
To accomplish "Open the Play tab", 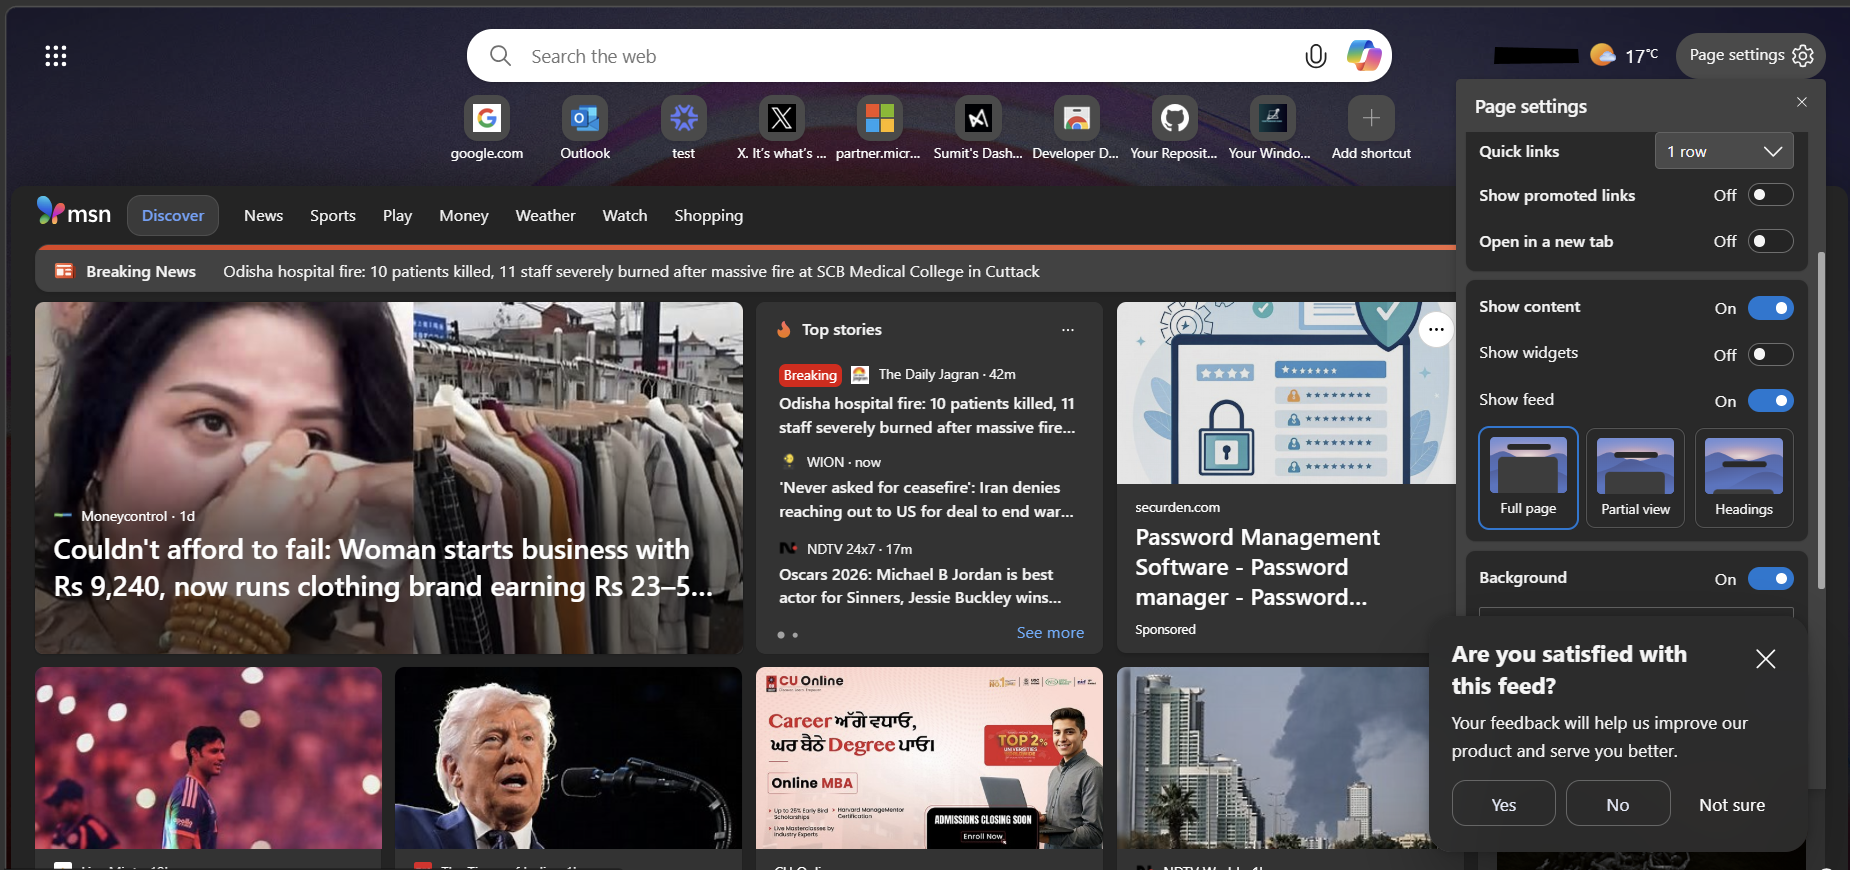I will coord(397,215).
